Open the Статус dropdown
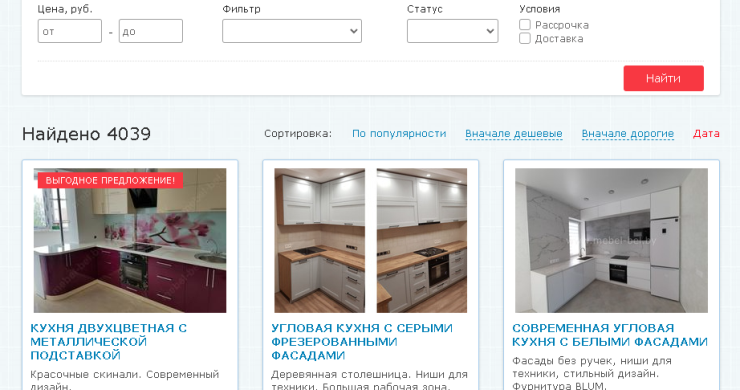Screen dimensions: 740x390 pyautogui.click(x=453, y=31)
